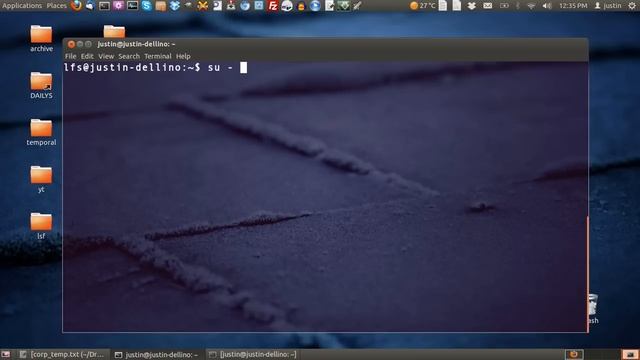Select the temporal folder on the desktop
Viewport: 640px width, 360px height.
point(41,133)
